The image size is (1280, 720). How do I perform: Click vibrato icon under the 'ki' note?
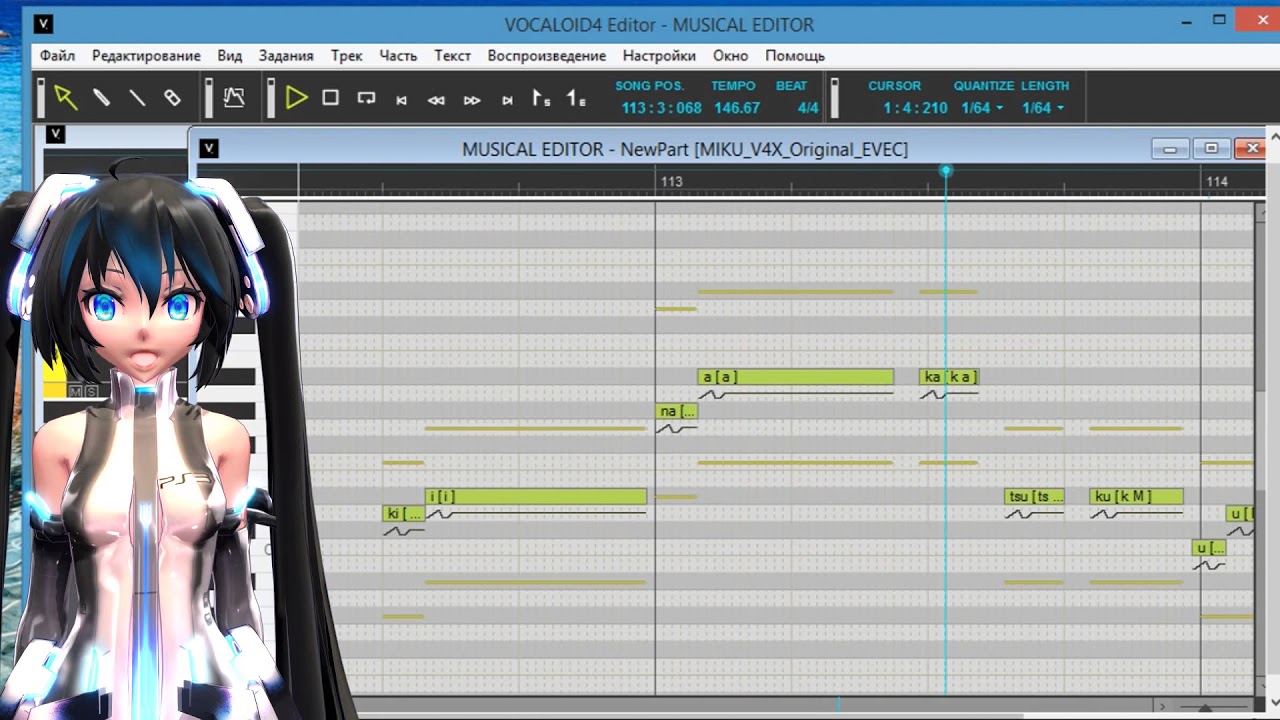[399, 531]
